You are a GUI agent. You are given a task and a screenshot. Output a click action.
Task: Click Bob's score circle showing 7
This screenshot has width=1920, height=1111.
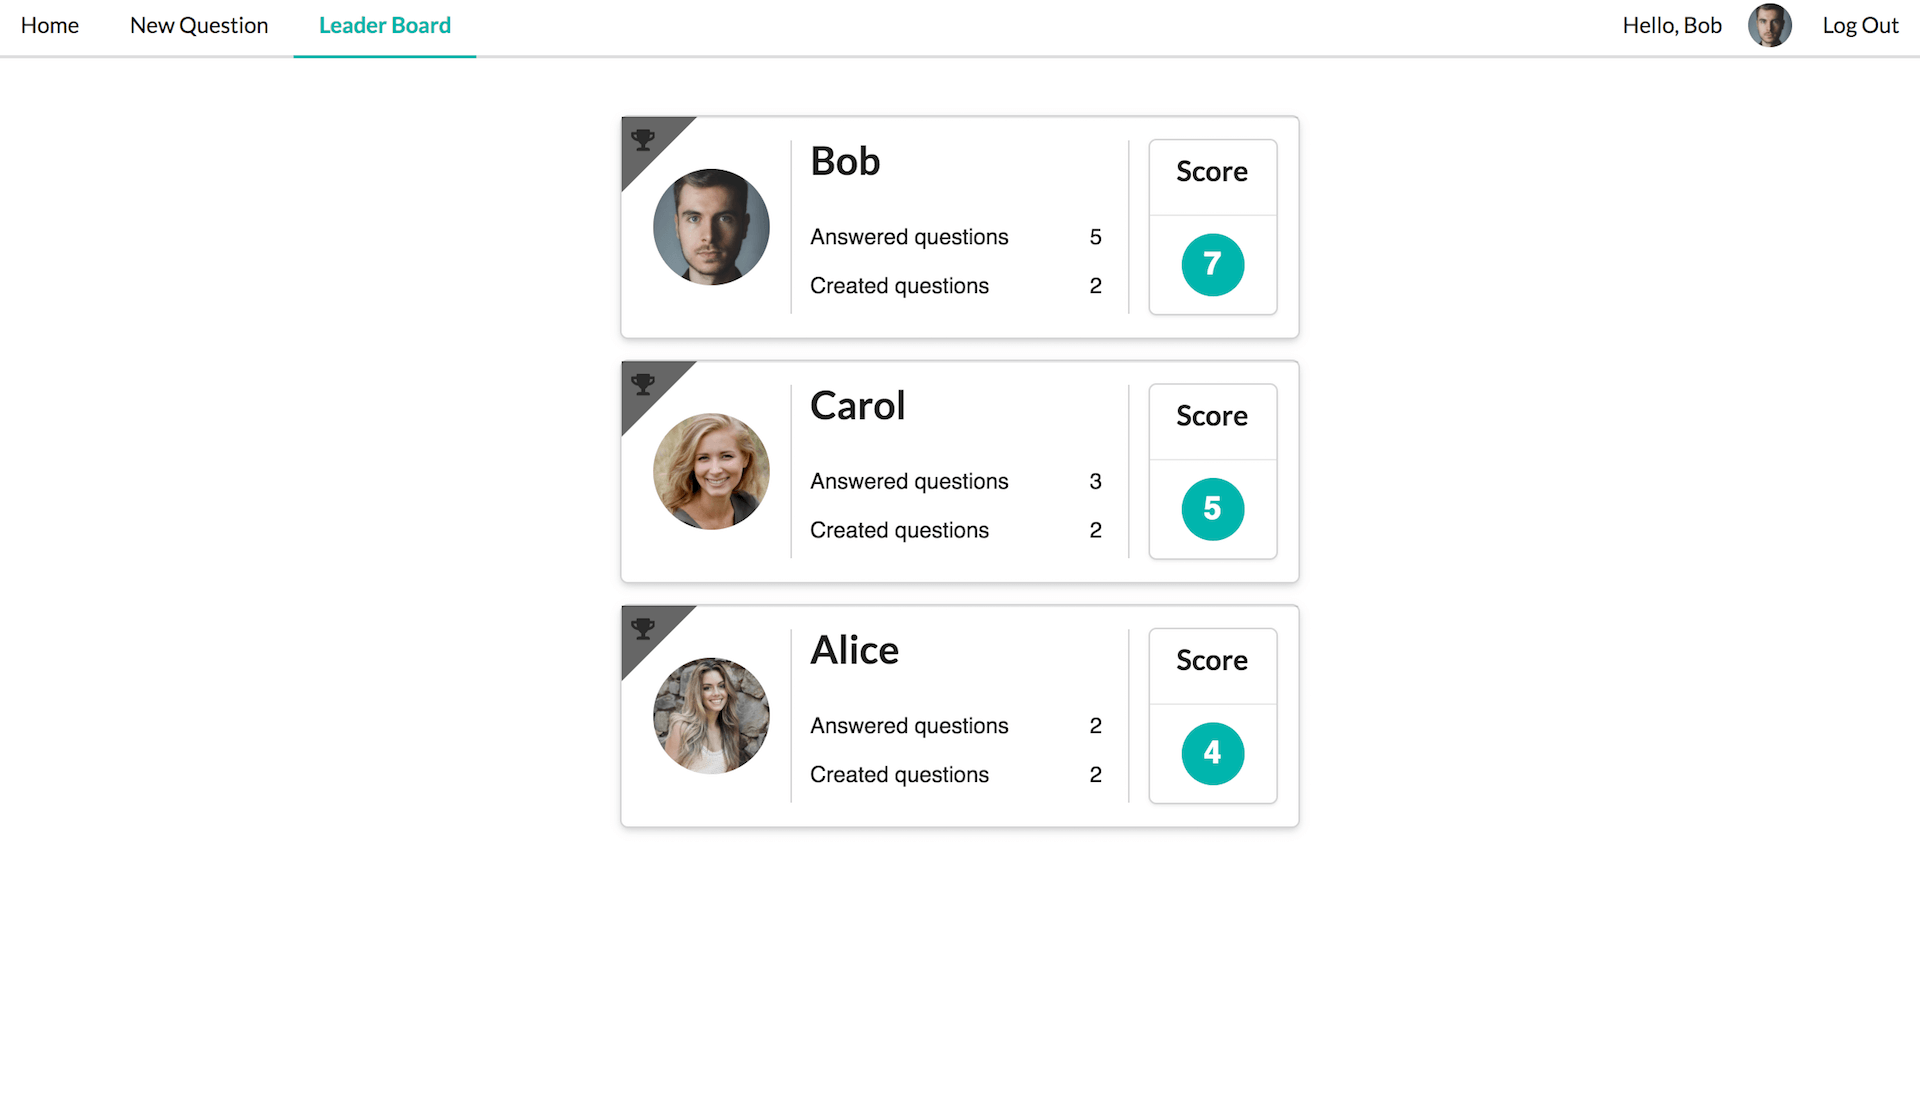click(1211, 263)
